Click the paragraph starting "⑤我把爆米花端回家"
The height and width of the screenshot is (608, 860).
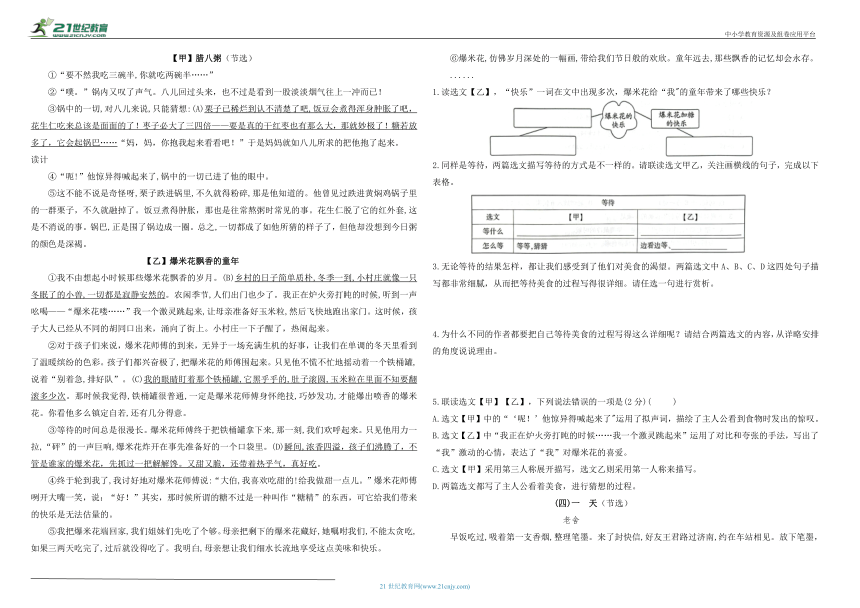[224, 539]
